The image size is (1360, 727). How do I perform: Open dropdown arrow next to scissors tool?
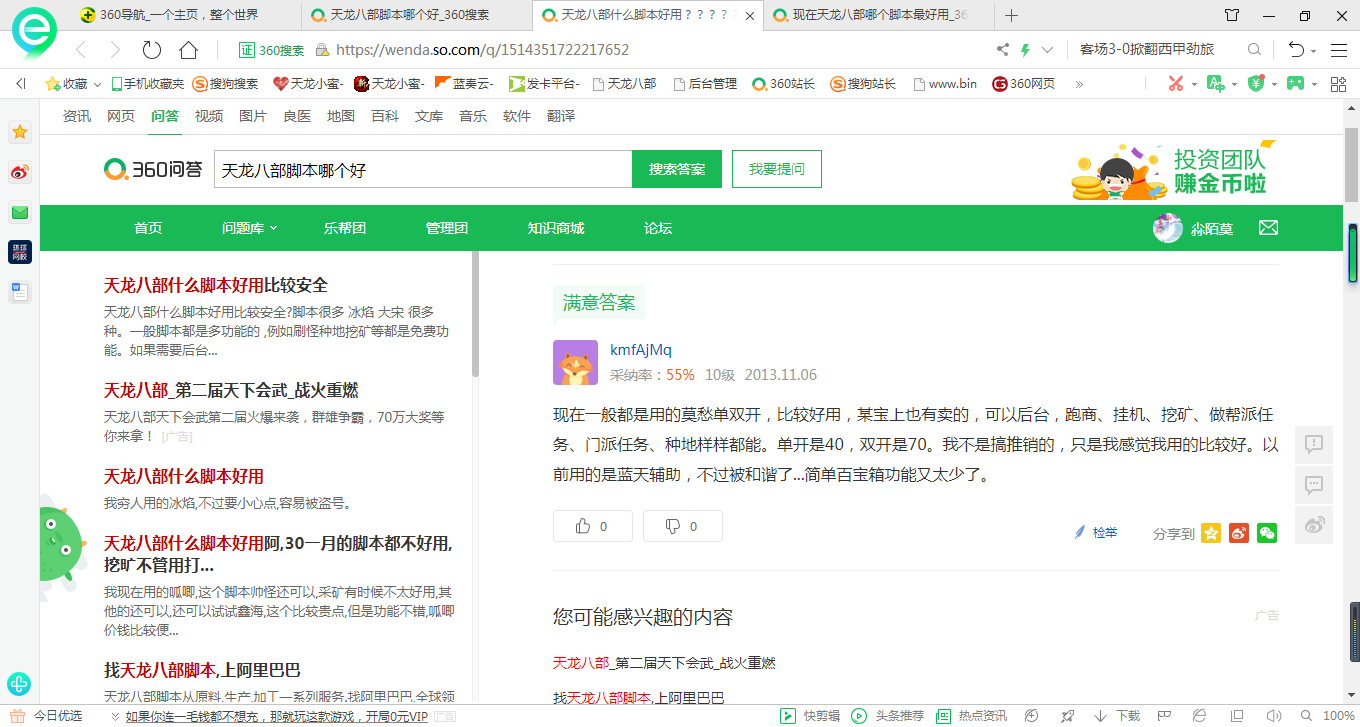[1194, 84]
